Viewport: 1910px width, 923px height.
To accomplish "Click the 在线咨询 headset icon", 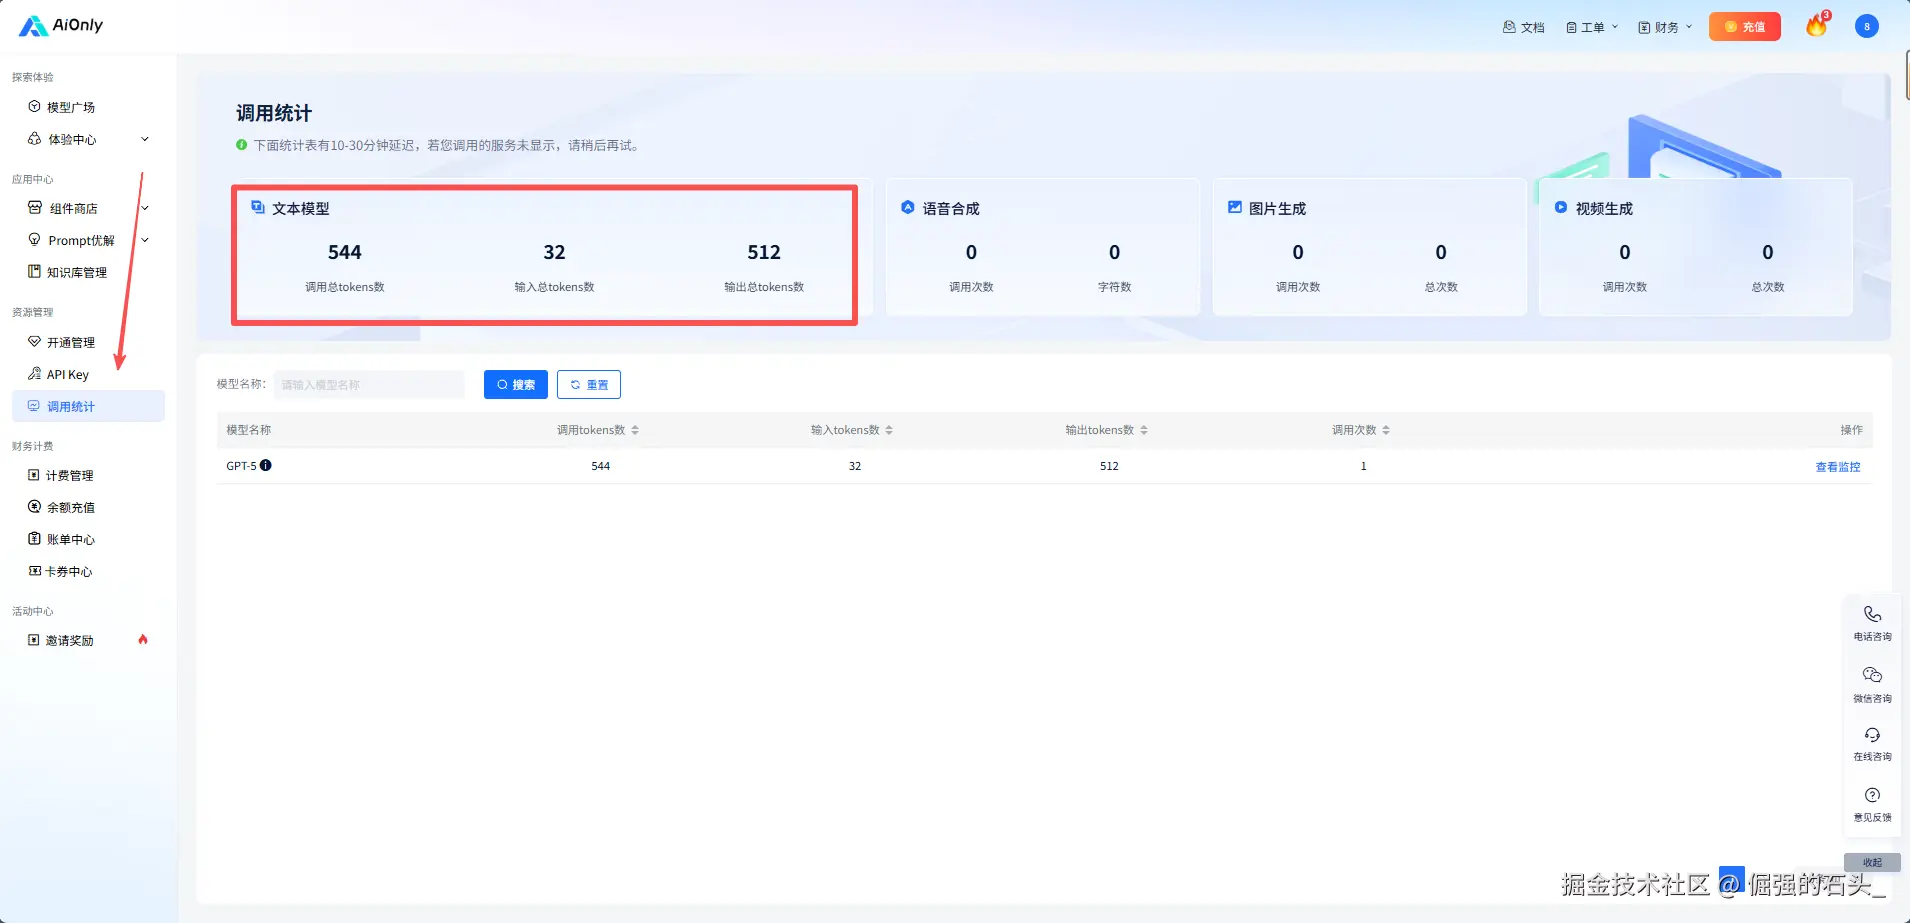I will [1873, 735].
